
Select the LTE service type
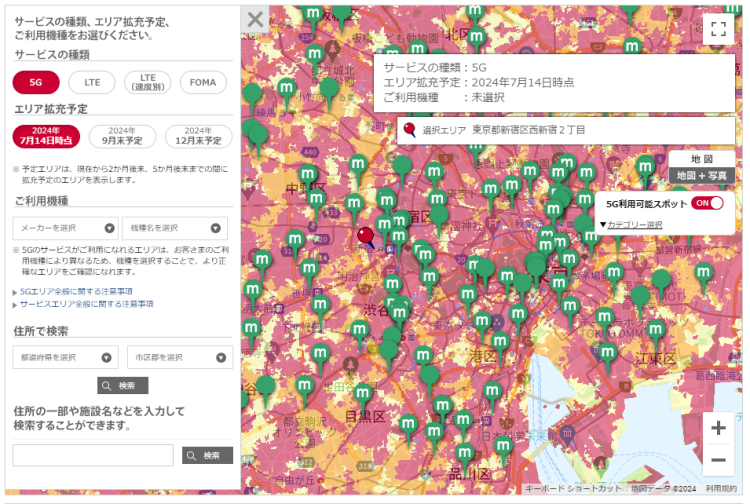[92, 82]
